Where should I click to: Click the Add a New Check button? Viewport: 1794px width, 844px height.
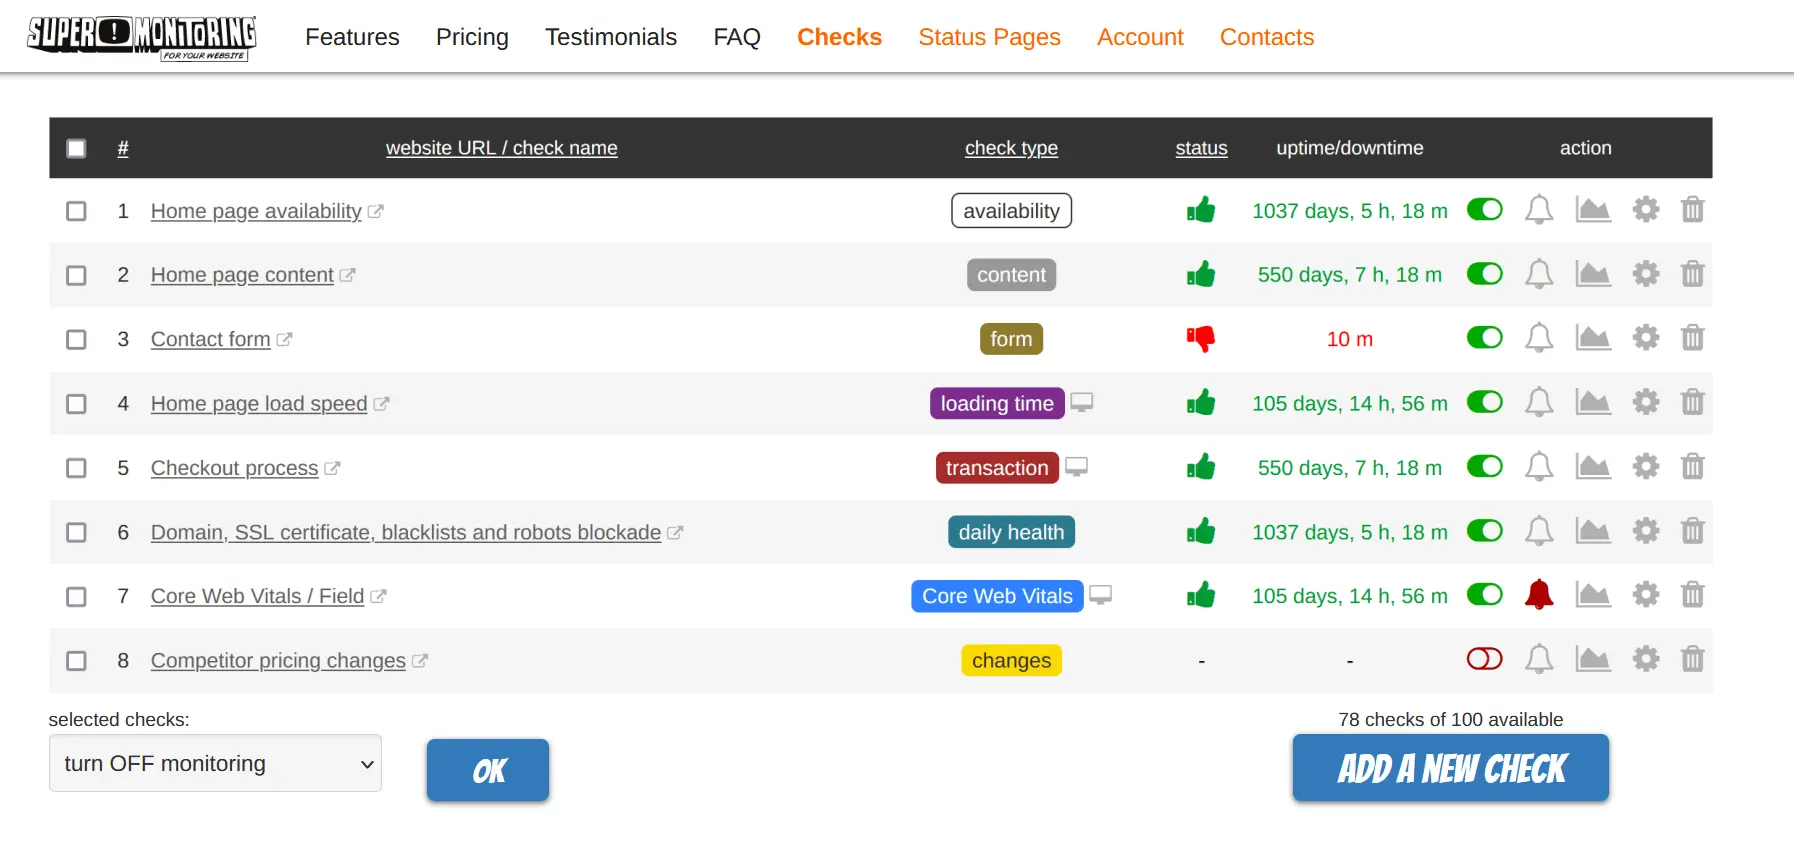(1451, 768)
